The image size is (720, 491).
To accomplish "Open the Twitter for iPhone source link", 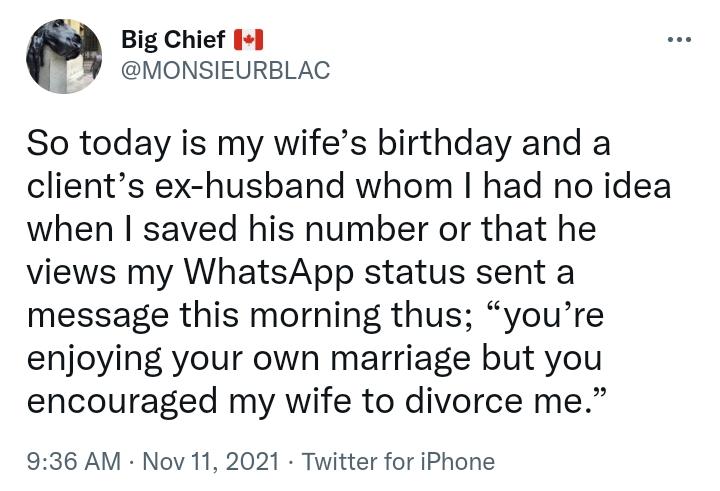I will (399, 461).
